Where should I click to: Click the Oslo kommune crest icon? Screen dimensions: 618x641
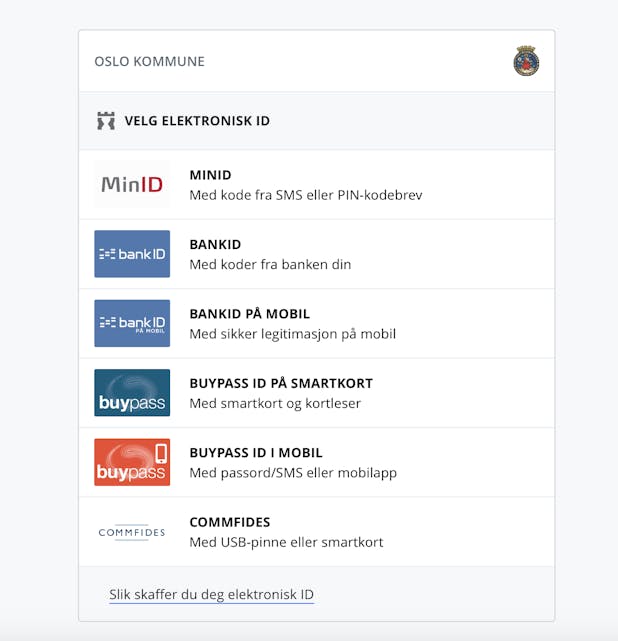[526, 62]
